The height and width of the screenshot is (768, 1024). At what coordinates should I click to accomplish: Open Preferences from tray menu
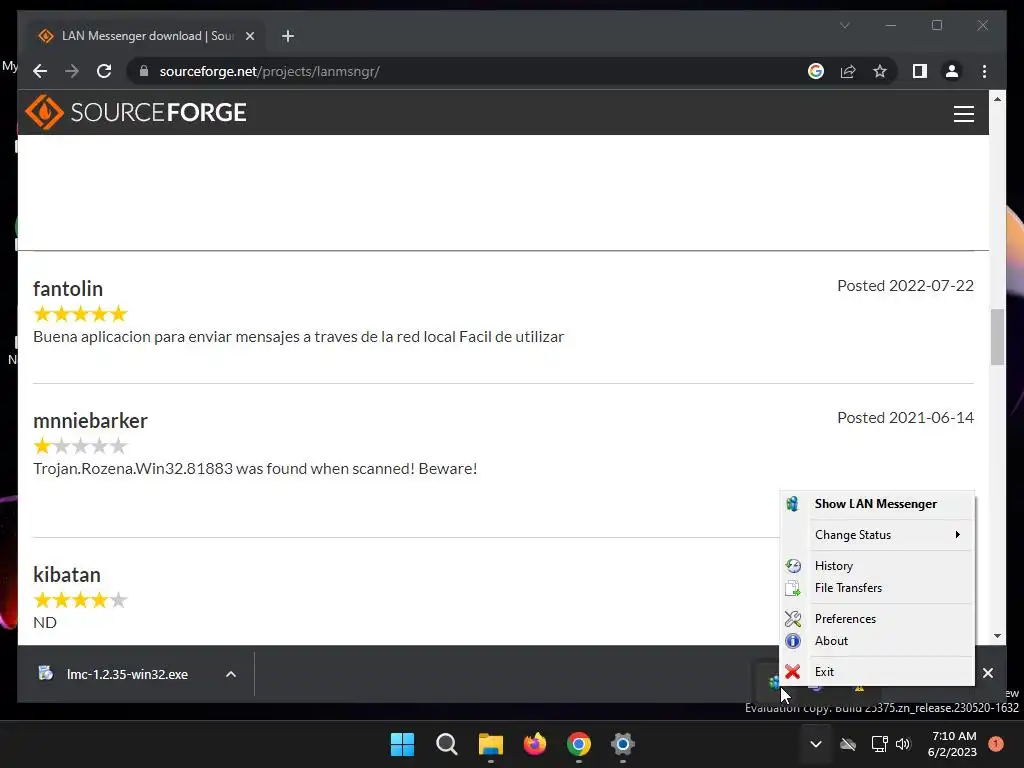point(878,618)
